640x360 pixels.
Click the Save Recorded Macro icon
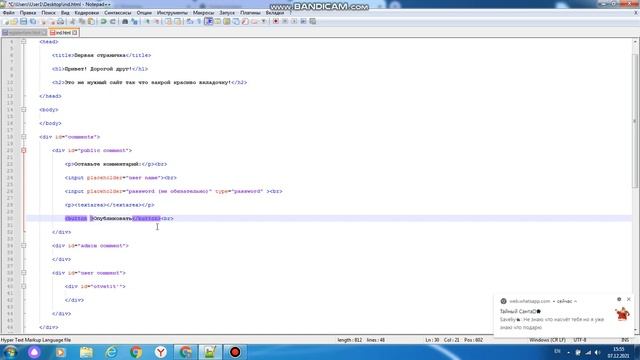(313, 21)
